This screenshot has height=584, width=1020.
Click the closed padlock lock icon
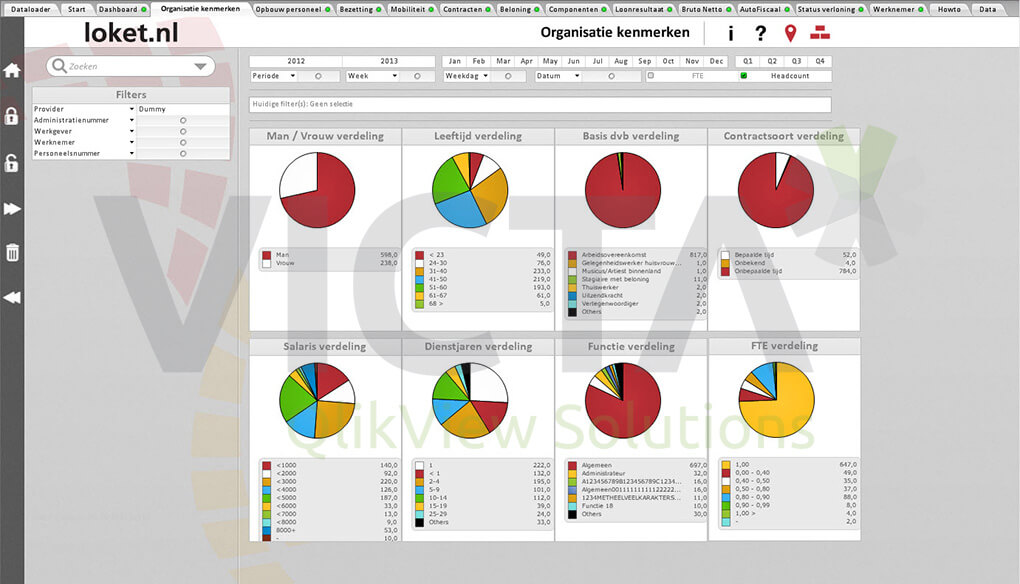coord(11,116)
